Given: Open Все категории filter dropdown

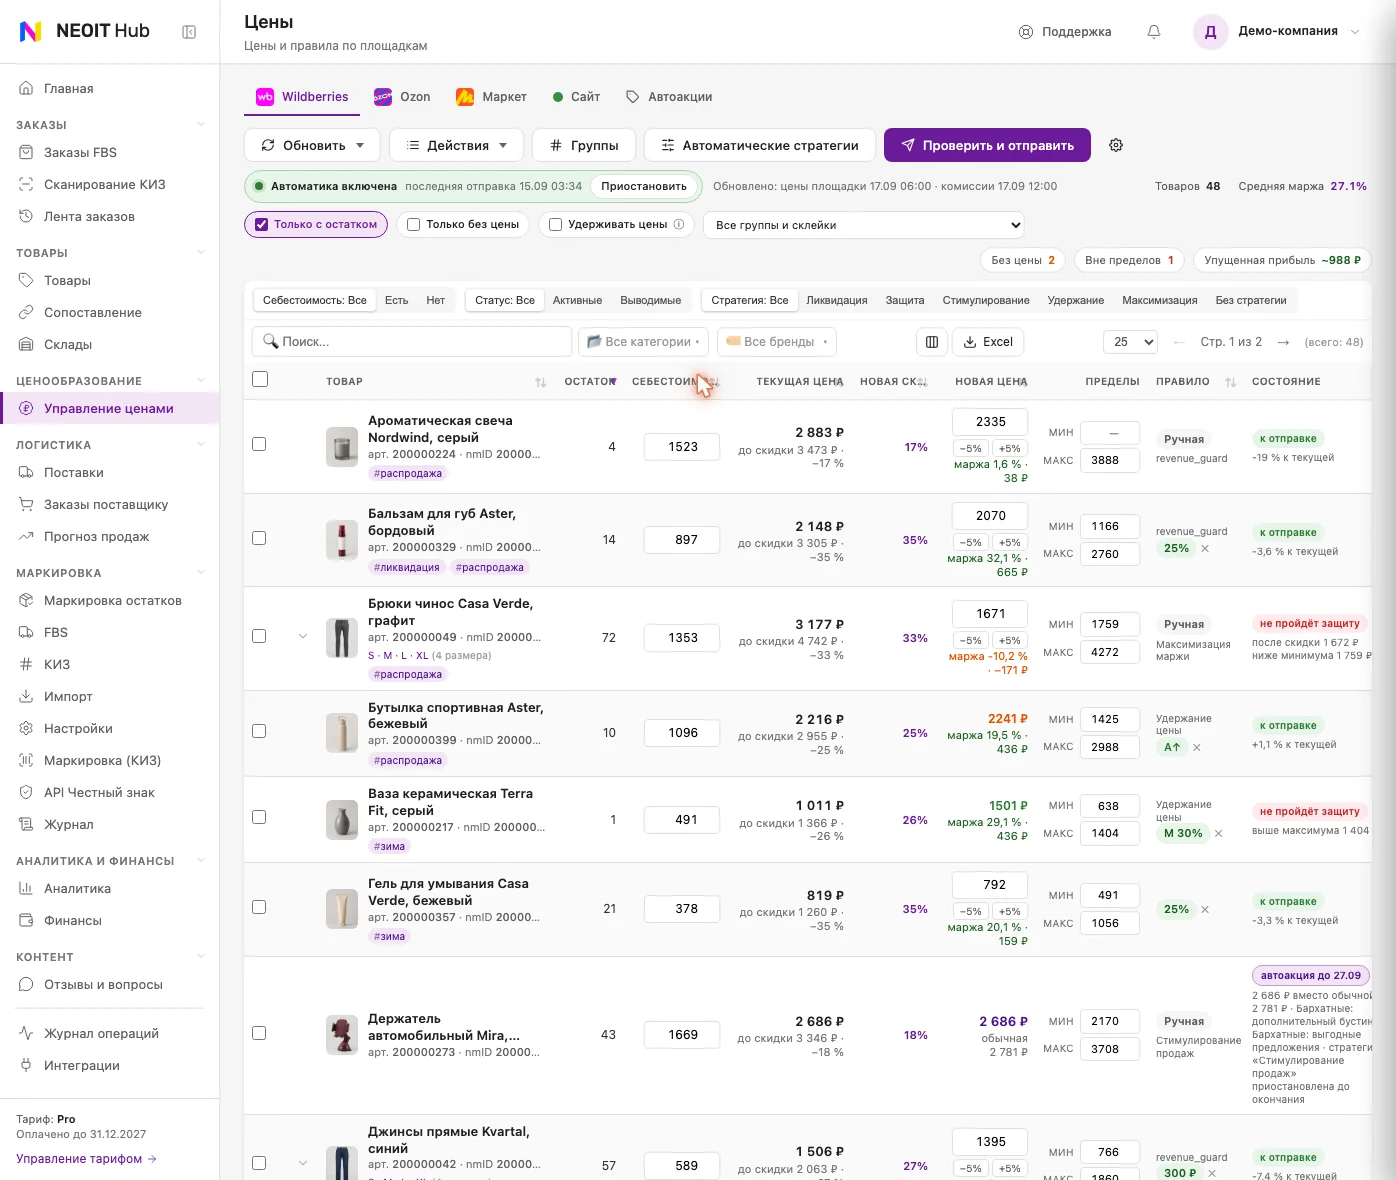Looking at the screenshot, I should [x=643, y=342].
